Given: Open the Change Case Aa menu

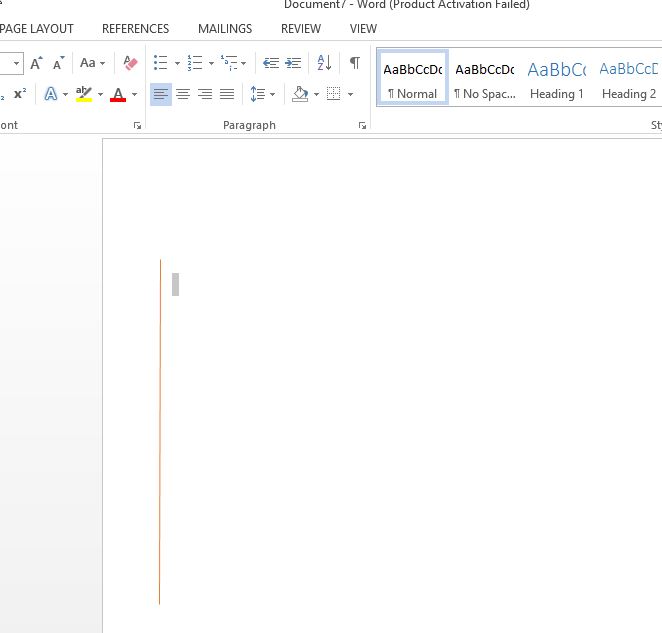Looking at the screenshot, I should tap(92, 63).
